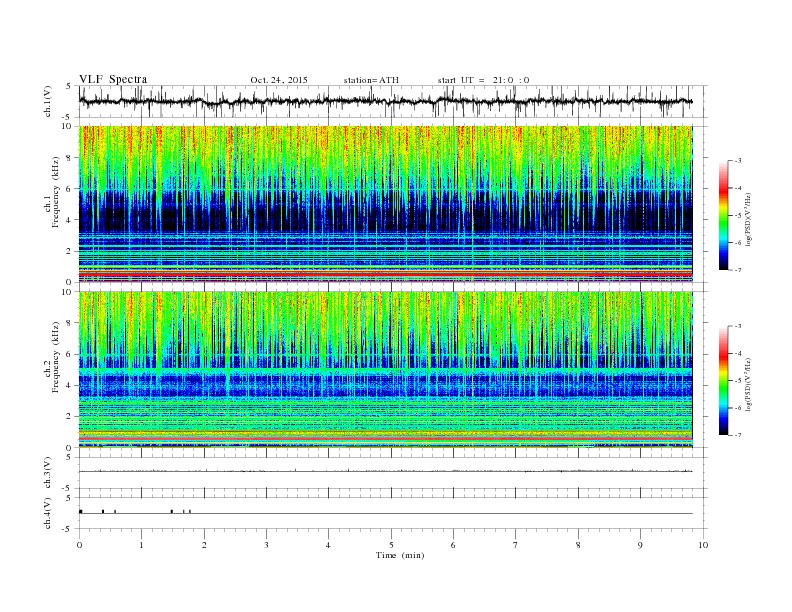Click the "-4" label on ch.2 colorbar

coord(737,353)
